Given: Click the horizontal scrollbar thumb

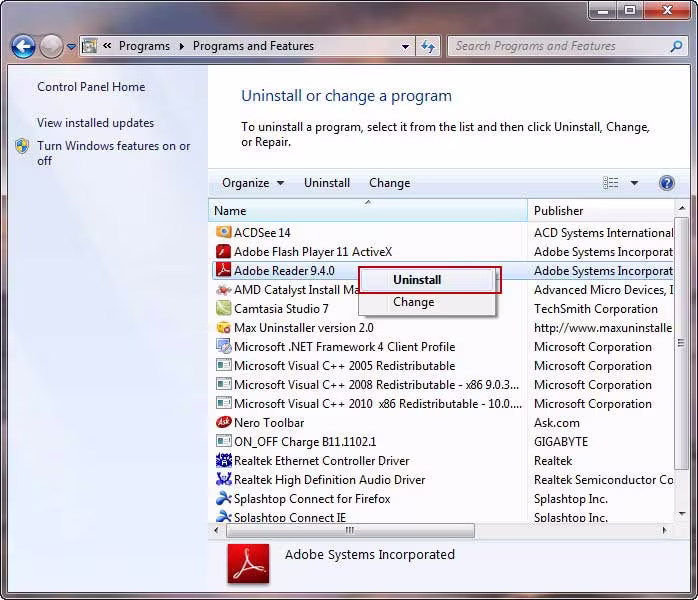Looking at the screenshot, I should pos(350,531).
